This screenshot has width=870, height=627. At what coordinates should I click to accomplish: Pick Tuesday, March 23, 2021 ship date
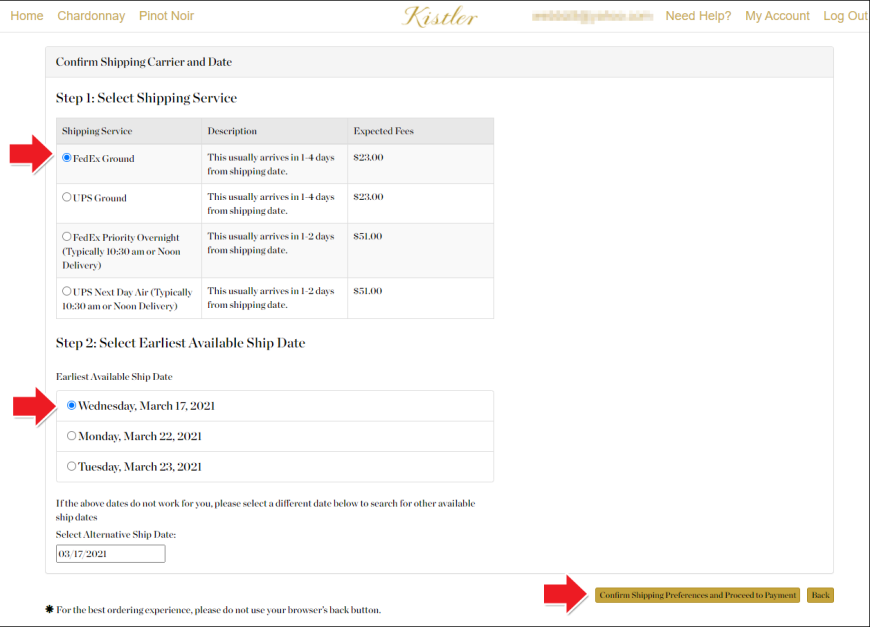72,467
